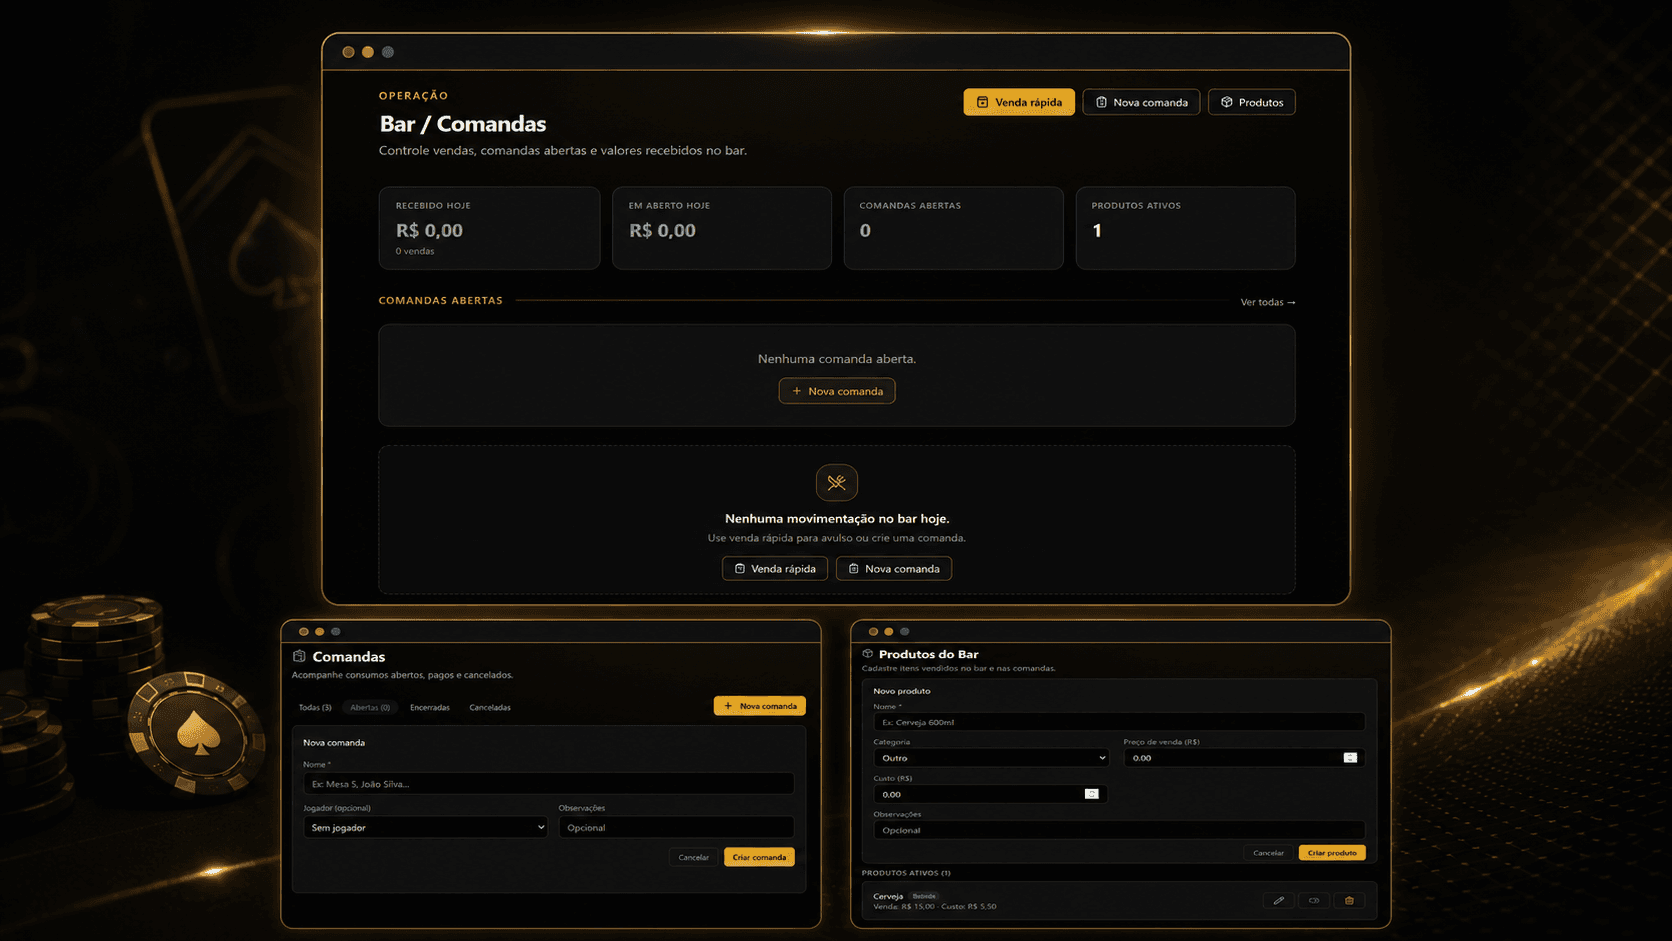Click the Bar / Comandas page title
The image size is (1672, 941).
(463, 124)
